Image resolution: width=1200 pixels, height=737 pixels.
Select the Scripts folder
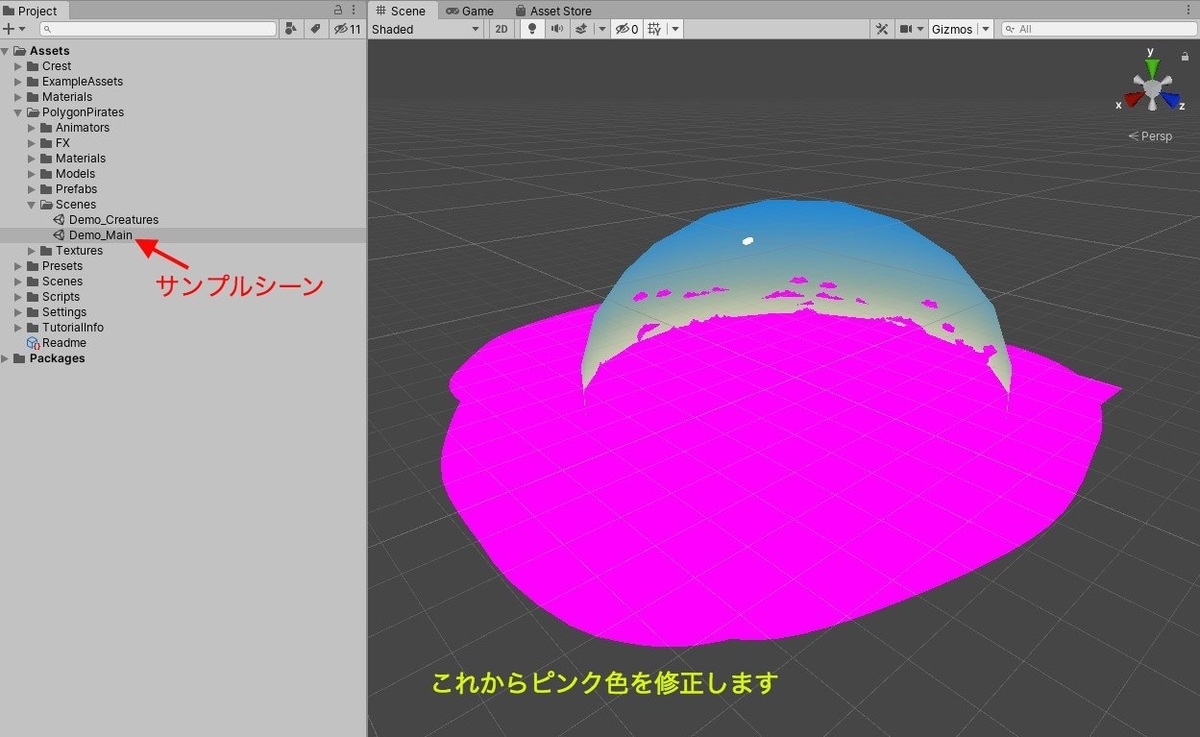click(x=61, y=297)
